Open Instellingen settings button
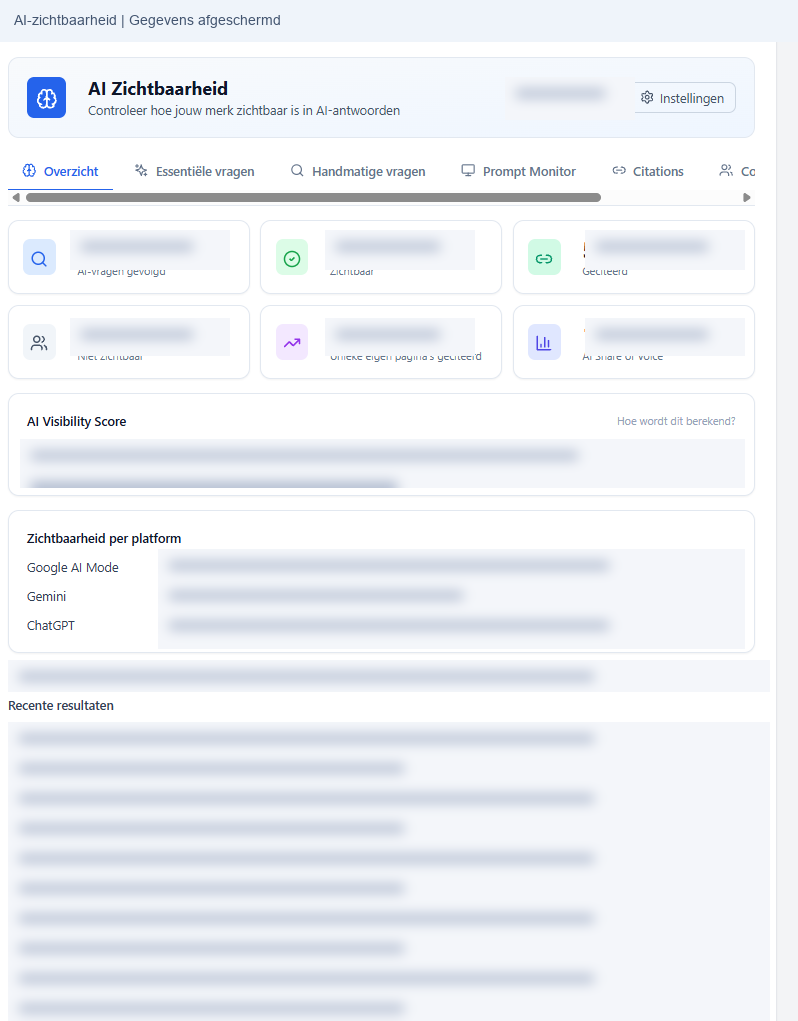Screen dimensions: 798x1021 tap(685, 98)
